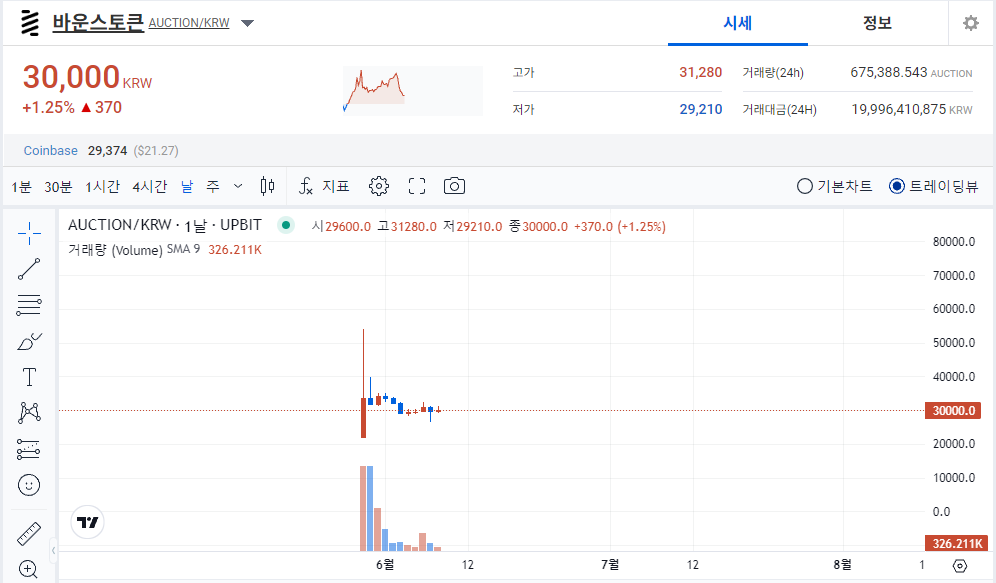Open the extra timeframes chevron dropdown

click(238, 186)
